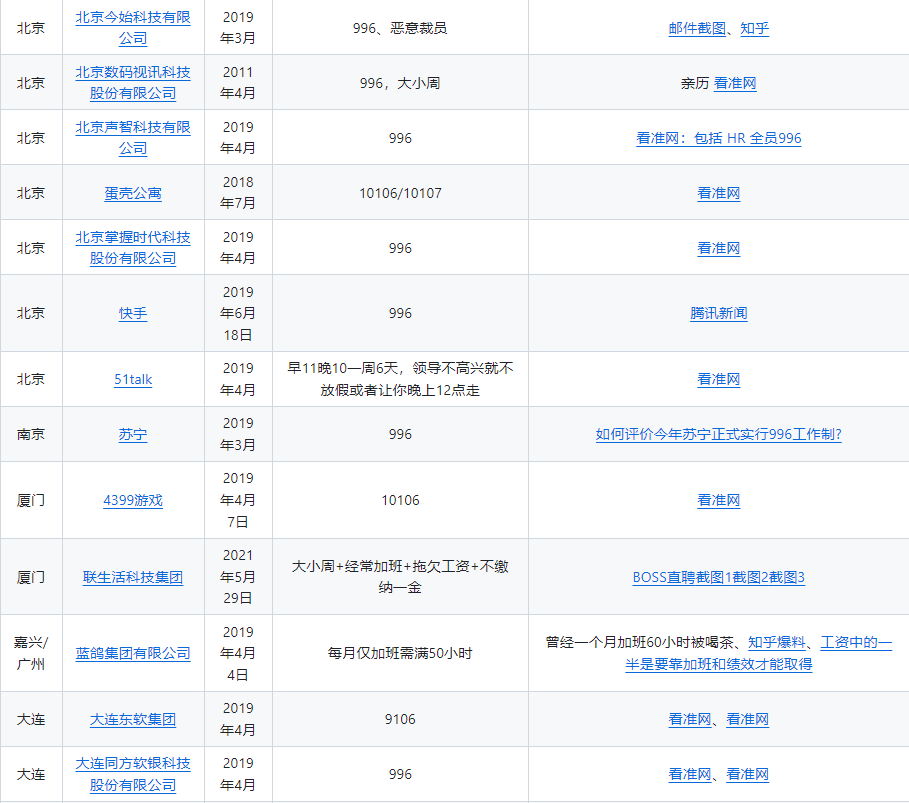Open 看准网 source for 北京掌握时代科技 row
Viewport: 909px width, 803px height.
(719, 248)
